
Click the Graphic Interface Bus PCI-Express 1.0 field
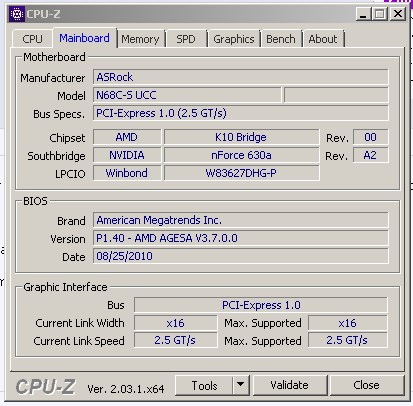pos(261,305)
